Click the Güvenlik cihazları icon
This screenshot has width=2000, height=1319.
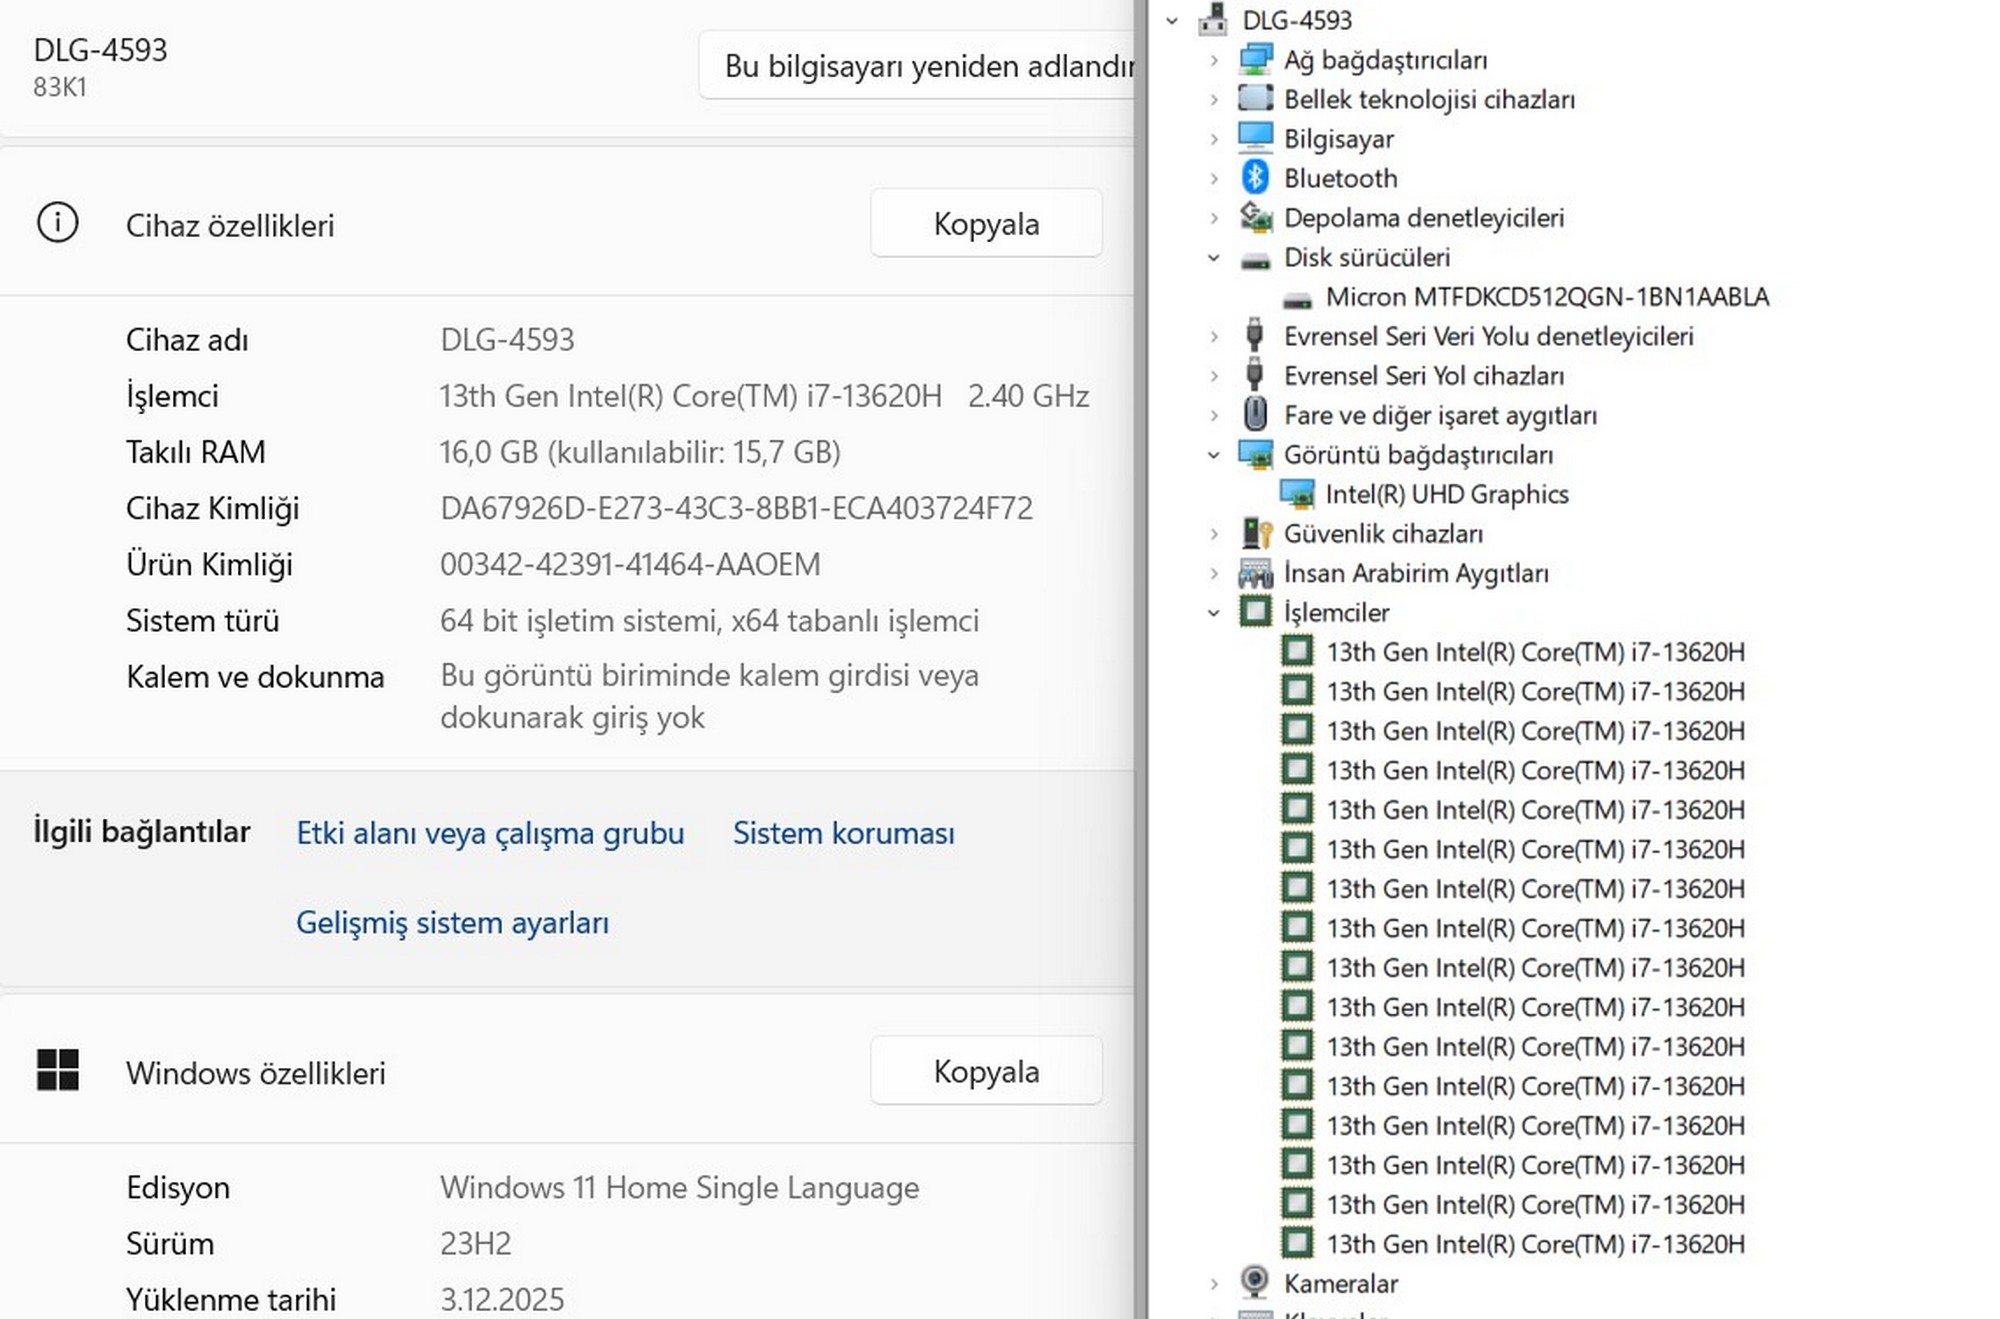coord(1255,533)
